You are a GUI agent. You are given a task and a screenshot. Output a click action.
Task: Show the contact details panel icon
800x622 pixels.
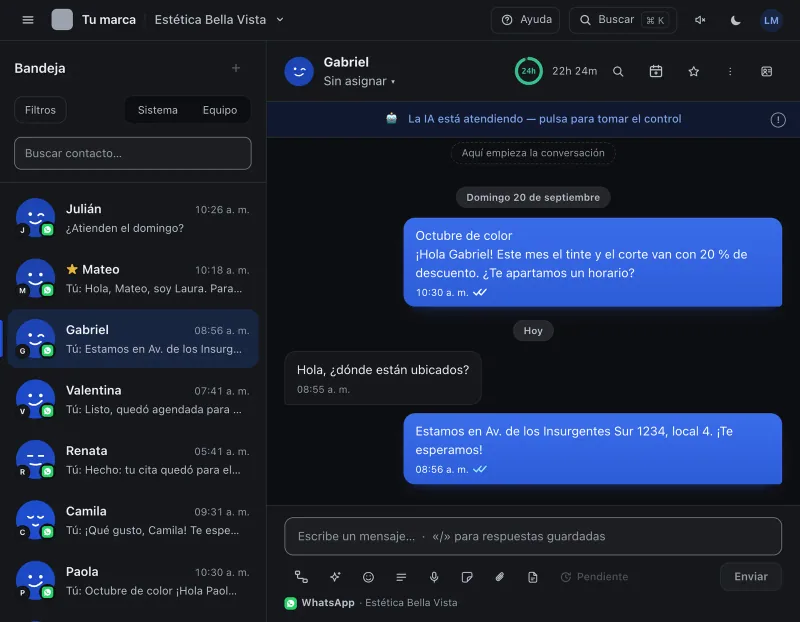[x=766, y=71]
